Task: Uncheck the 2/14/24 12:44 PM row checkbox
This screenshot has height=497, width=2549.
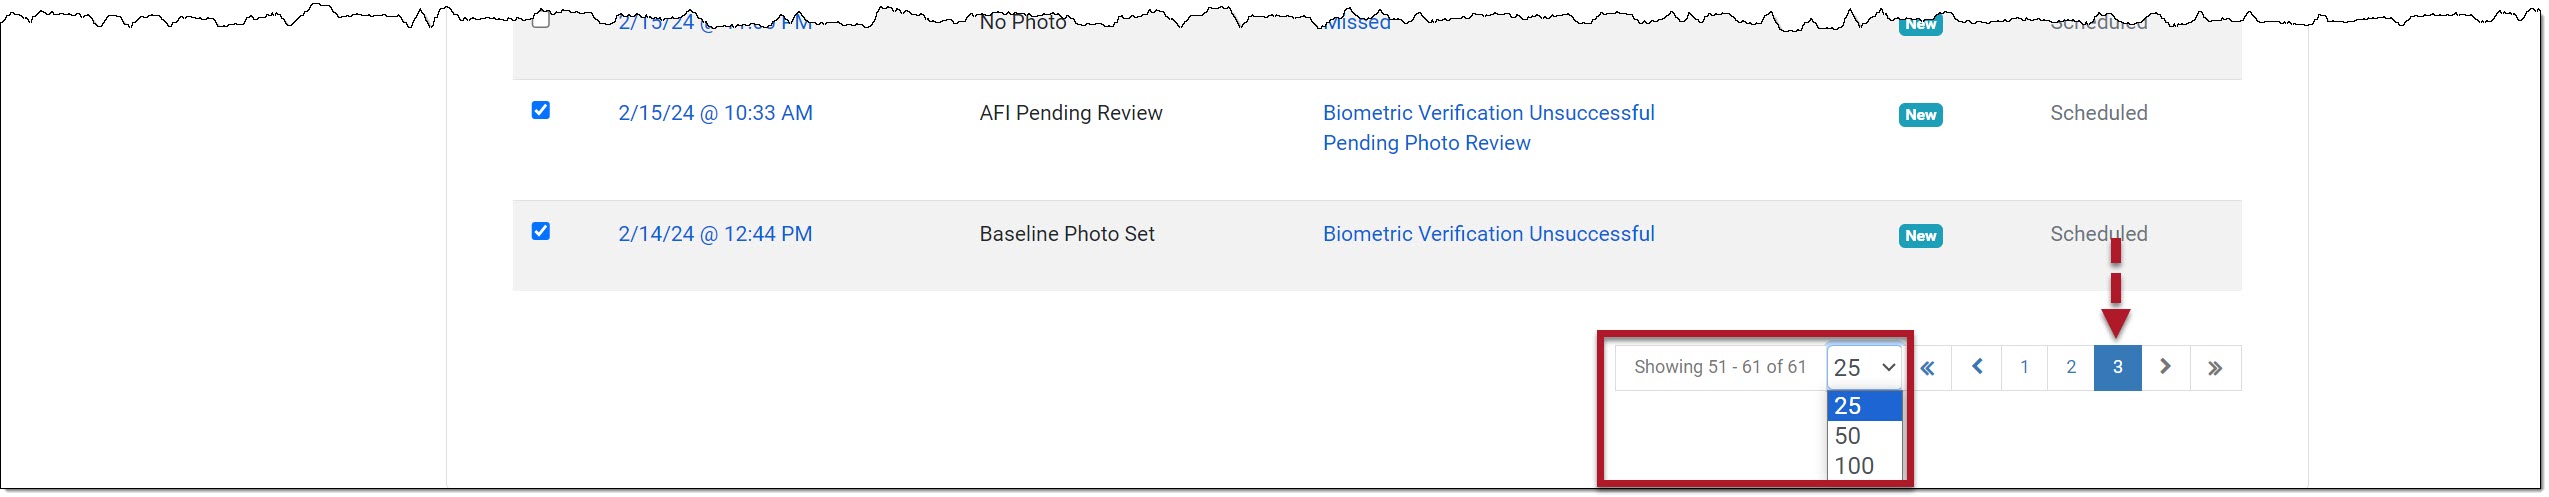Action: pos(541,231)
